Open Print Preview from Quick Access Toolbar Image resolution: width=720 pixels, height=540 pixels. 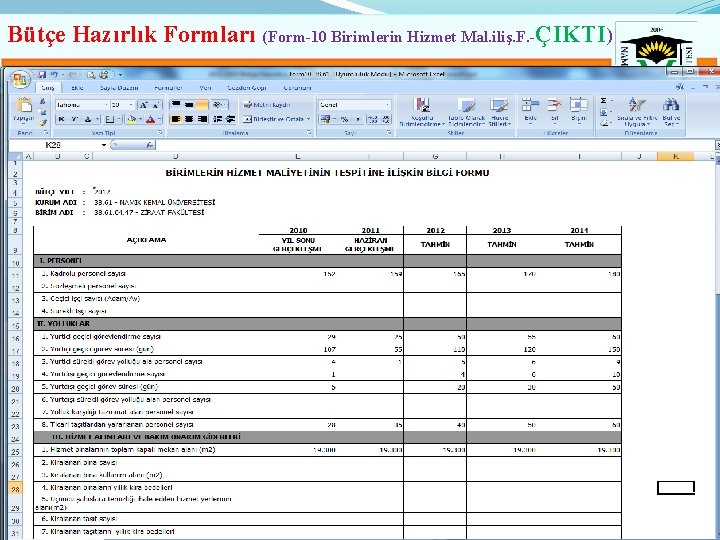click(x=91, y=74)
